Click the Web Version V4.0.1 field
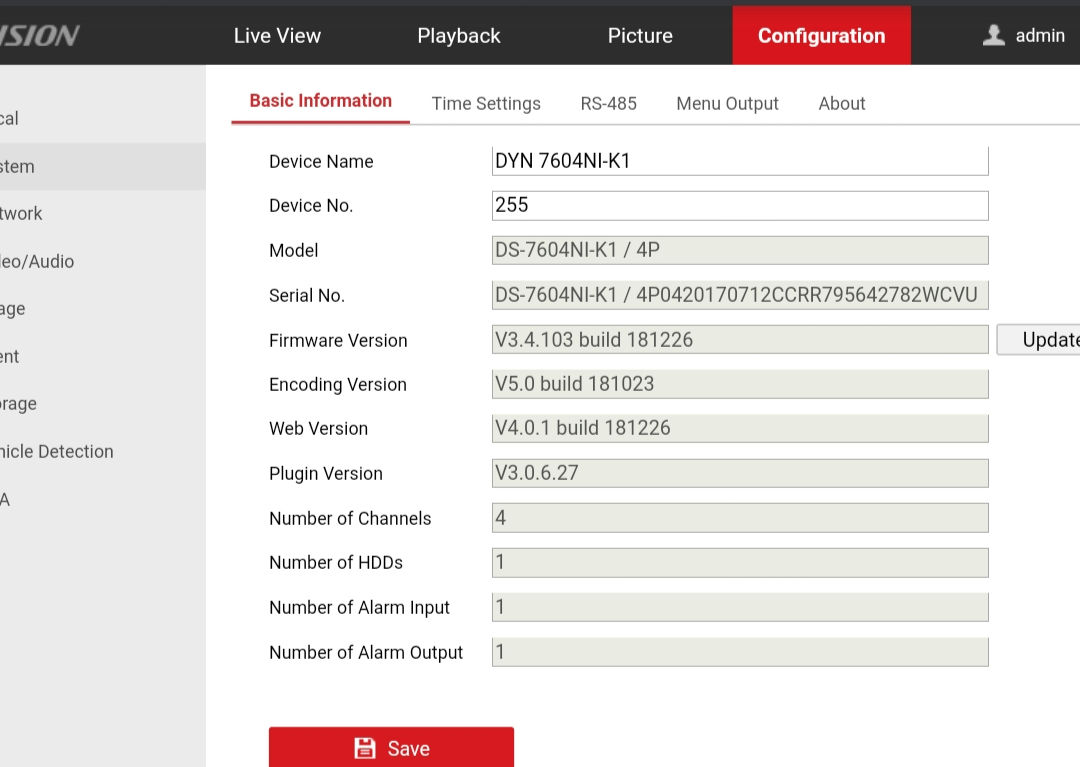 tap(740, 428)
